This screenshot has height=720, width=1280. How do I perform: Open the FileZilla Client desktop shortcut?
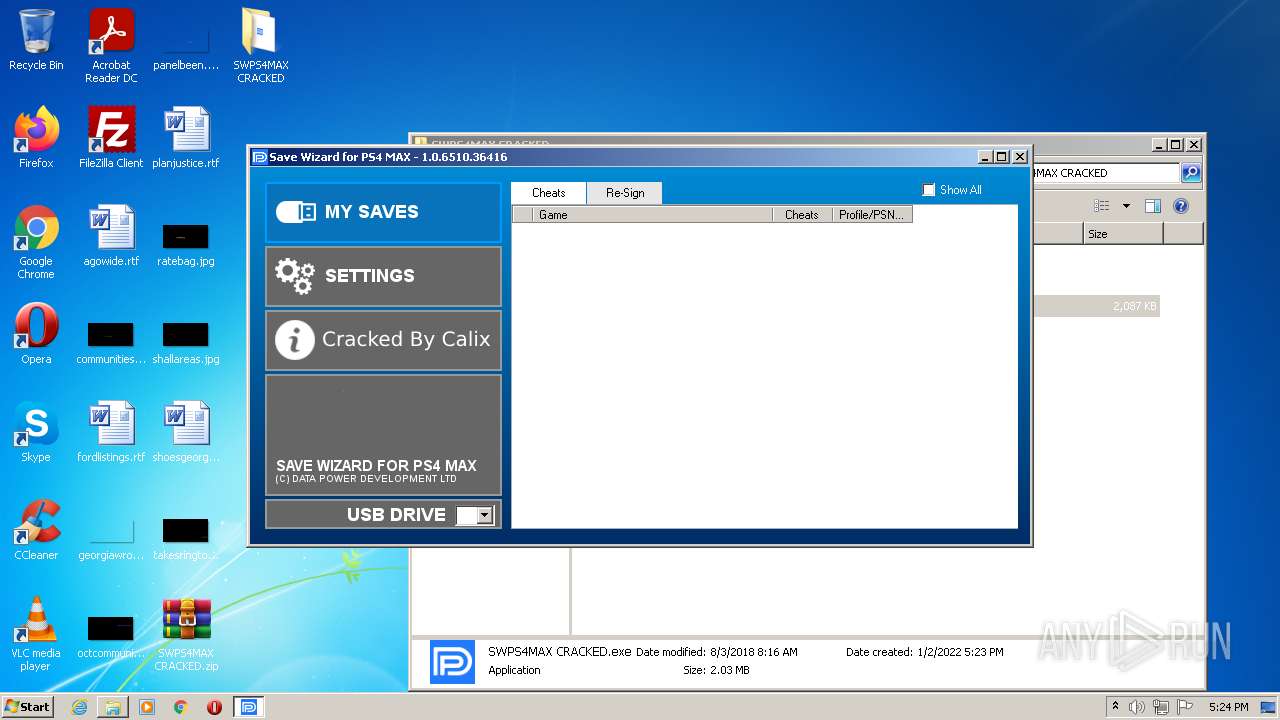[x=111, y=138]
